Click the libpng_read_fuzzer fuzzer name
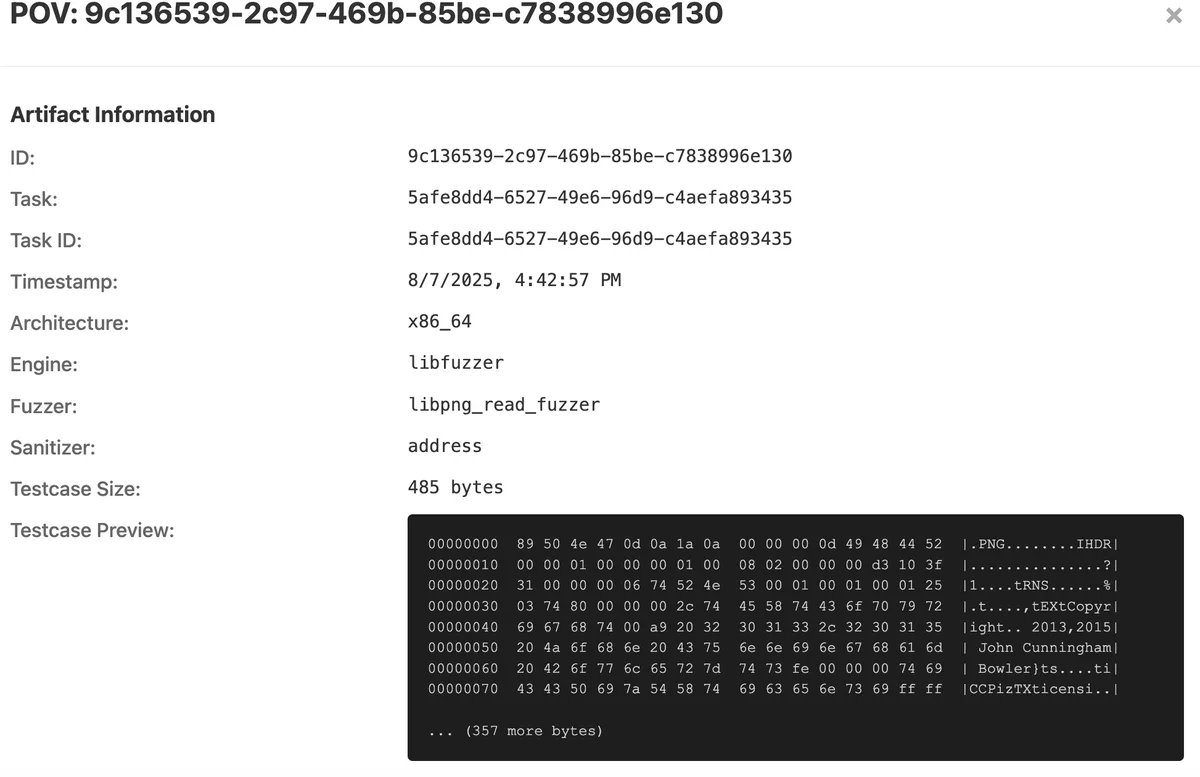1200x777 pixels. [x=504, y=405]
